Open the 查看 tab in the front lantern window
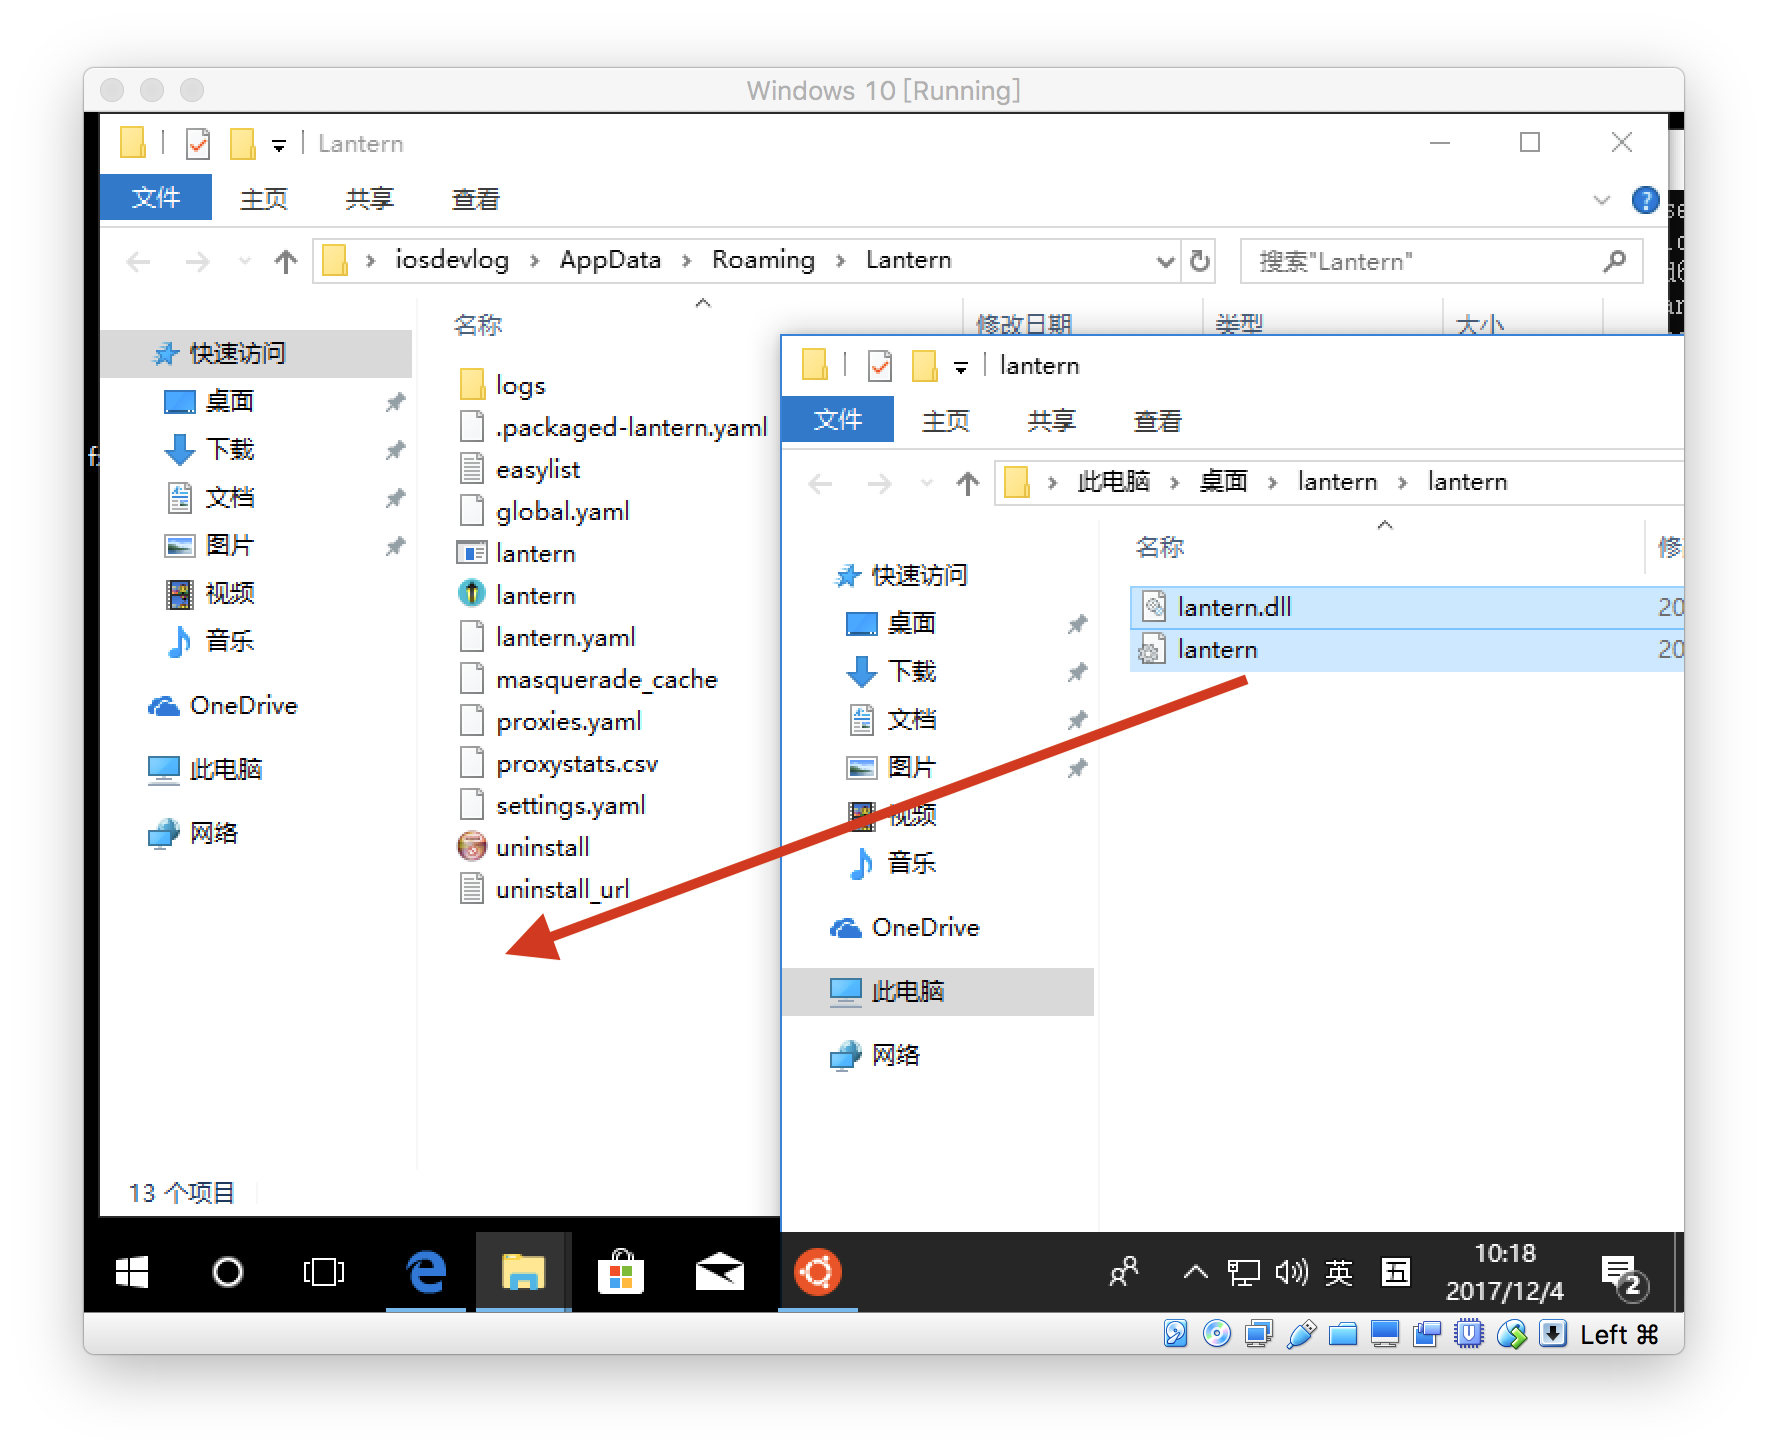Screen dimensions: 1768x1454 tap(1158, 421)
